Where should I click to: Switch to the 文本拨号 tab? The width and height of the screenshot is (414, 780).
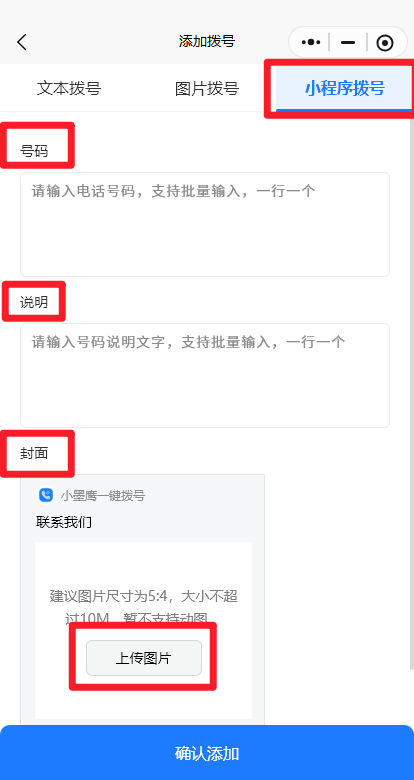(x=69, y=88)
